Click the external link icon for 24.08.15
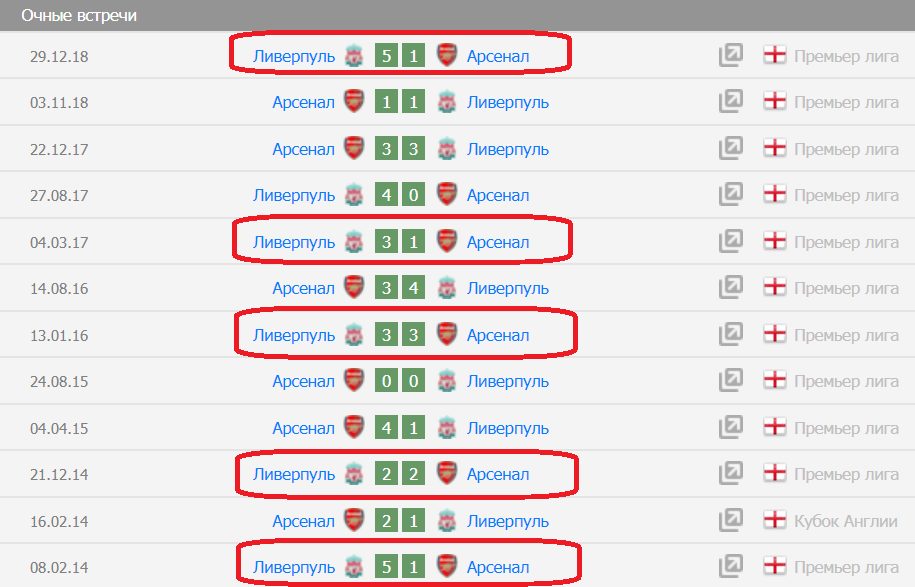 point(731,381)
